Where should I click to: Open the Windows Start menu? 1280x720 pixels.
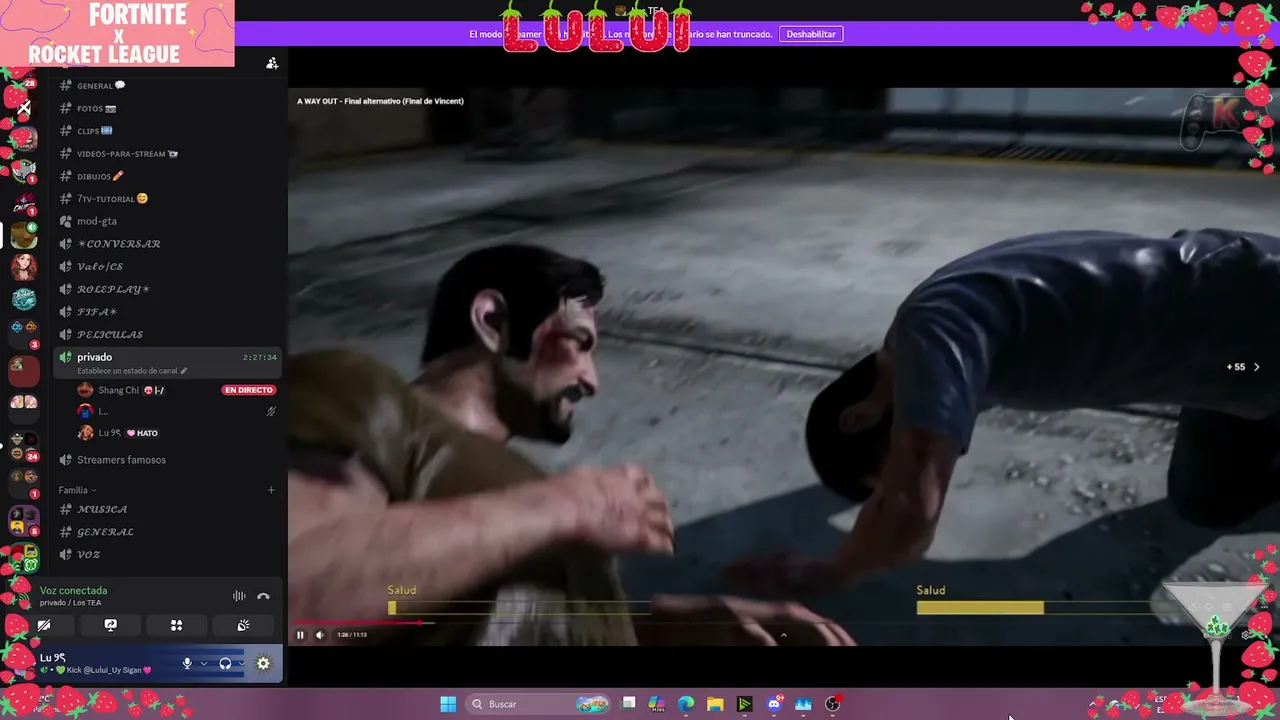pos(448,704)
